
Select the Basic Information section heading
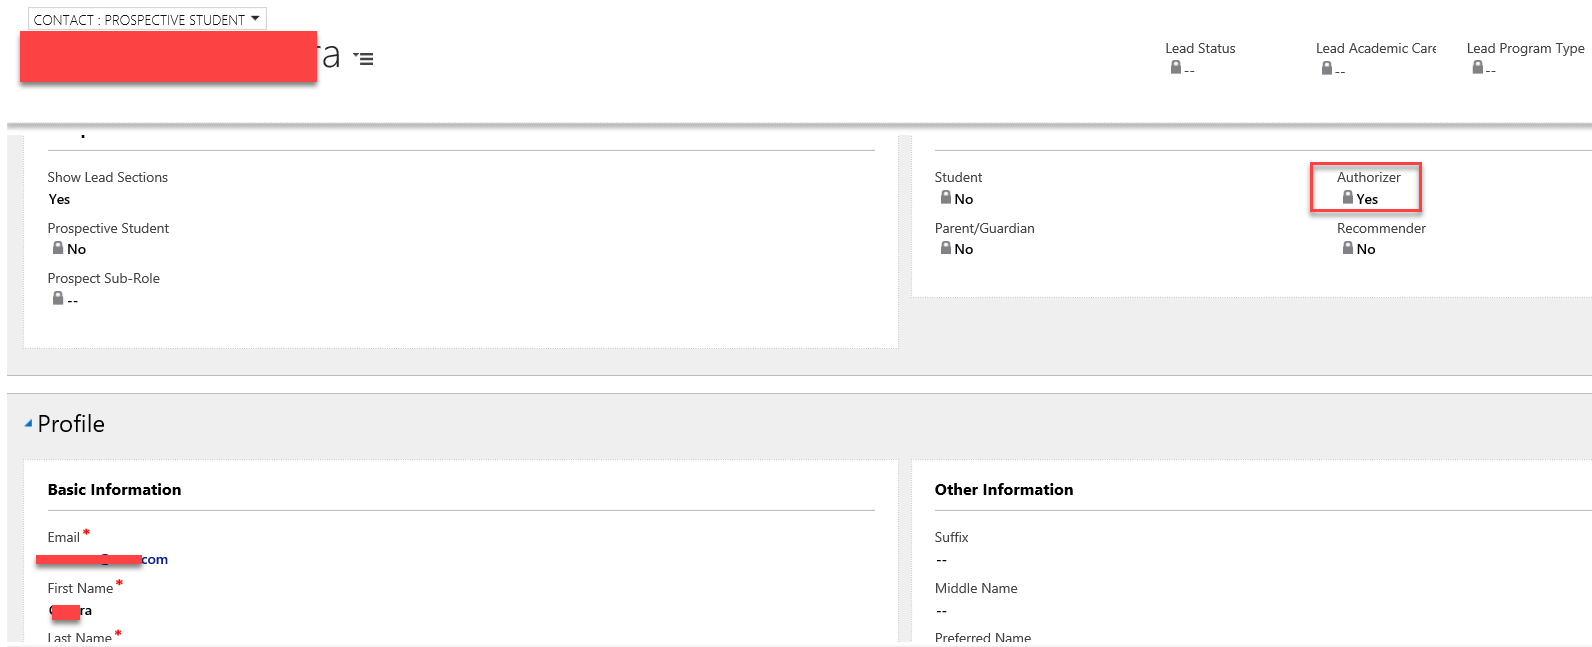(x=114, y=489)
